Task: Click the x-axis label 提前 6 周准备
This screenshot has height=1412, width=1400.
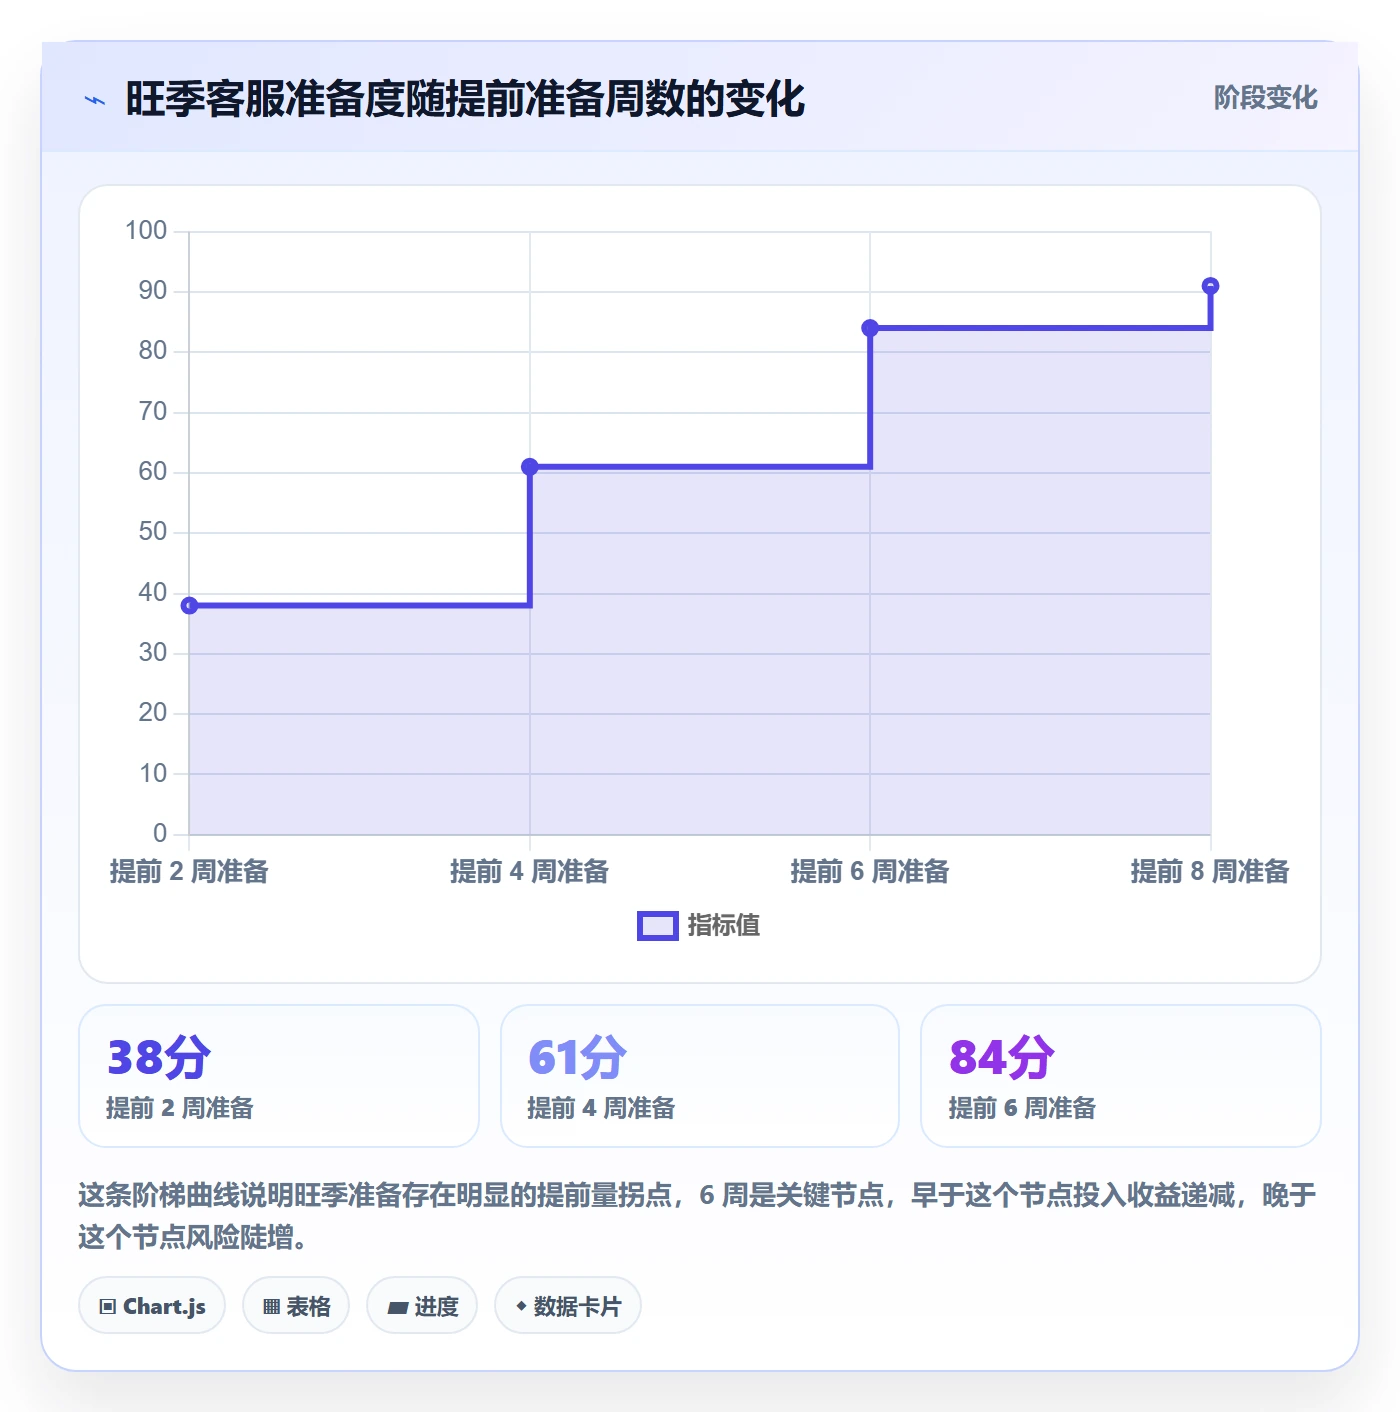Action: 870,872
